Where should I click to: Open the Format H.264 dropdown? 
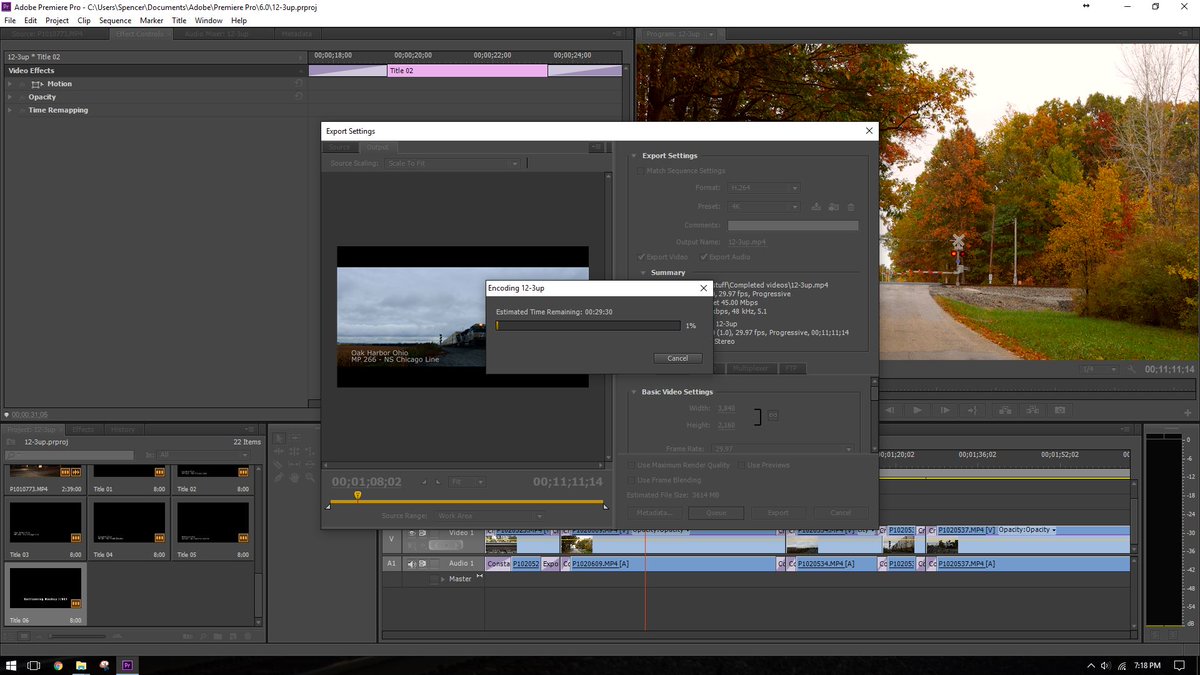(x=763, y=187)
